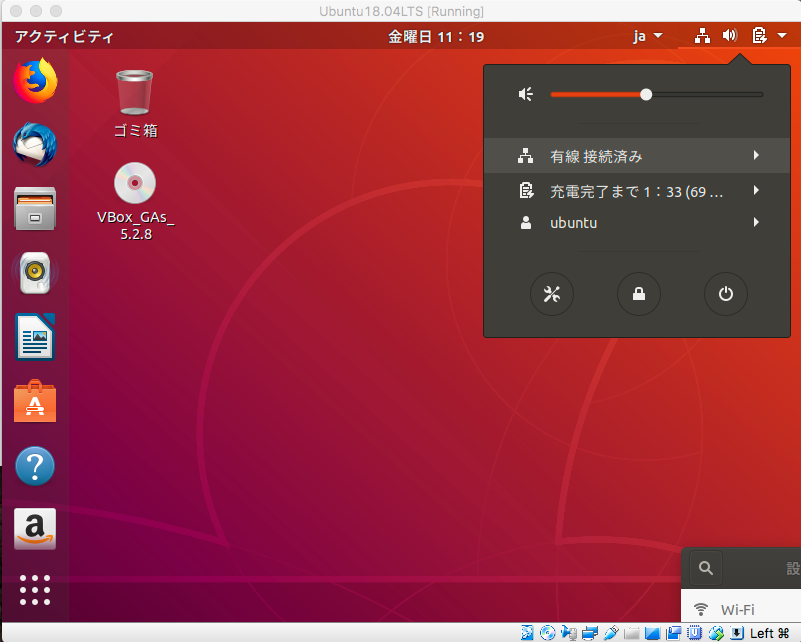Click VirtualBox audio status icon
Image resolution: width=801 pixels, height=642 pixels.
pyautogui.click(x=569, y=633)
